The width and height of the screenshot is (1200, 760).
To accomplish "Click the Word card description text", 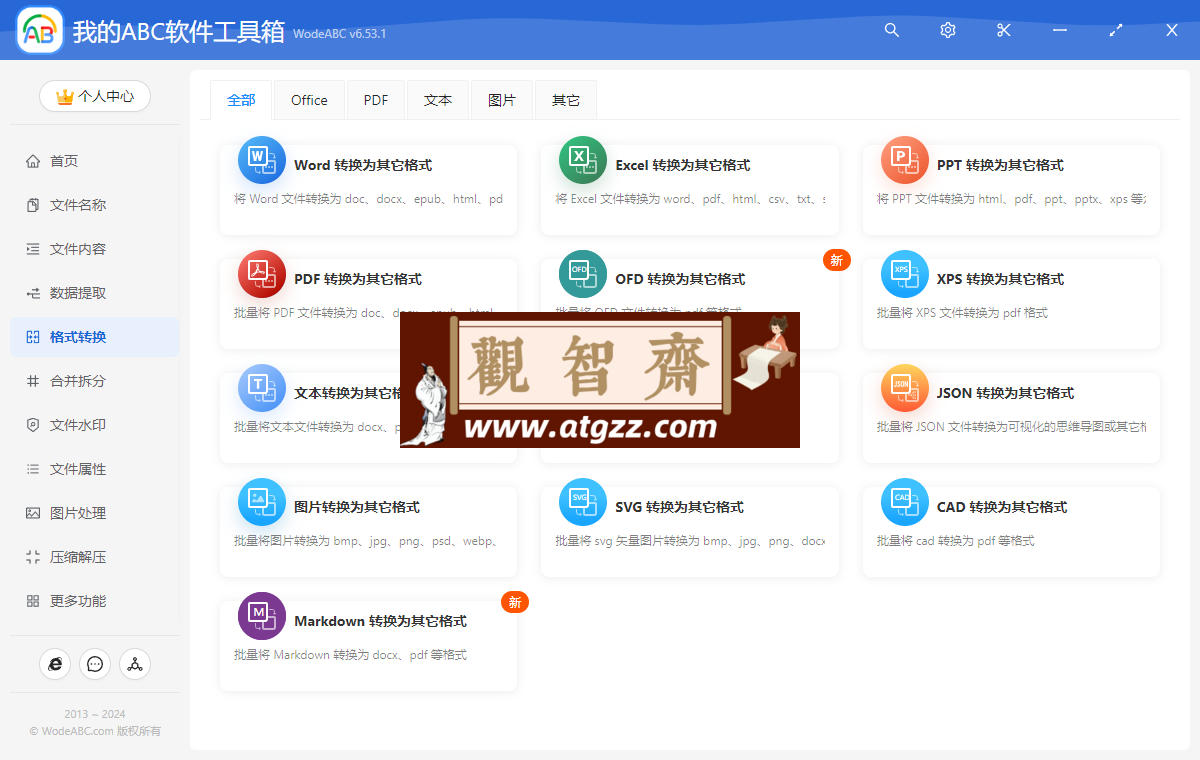I will tap(368, 199).
